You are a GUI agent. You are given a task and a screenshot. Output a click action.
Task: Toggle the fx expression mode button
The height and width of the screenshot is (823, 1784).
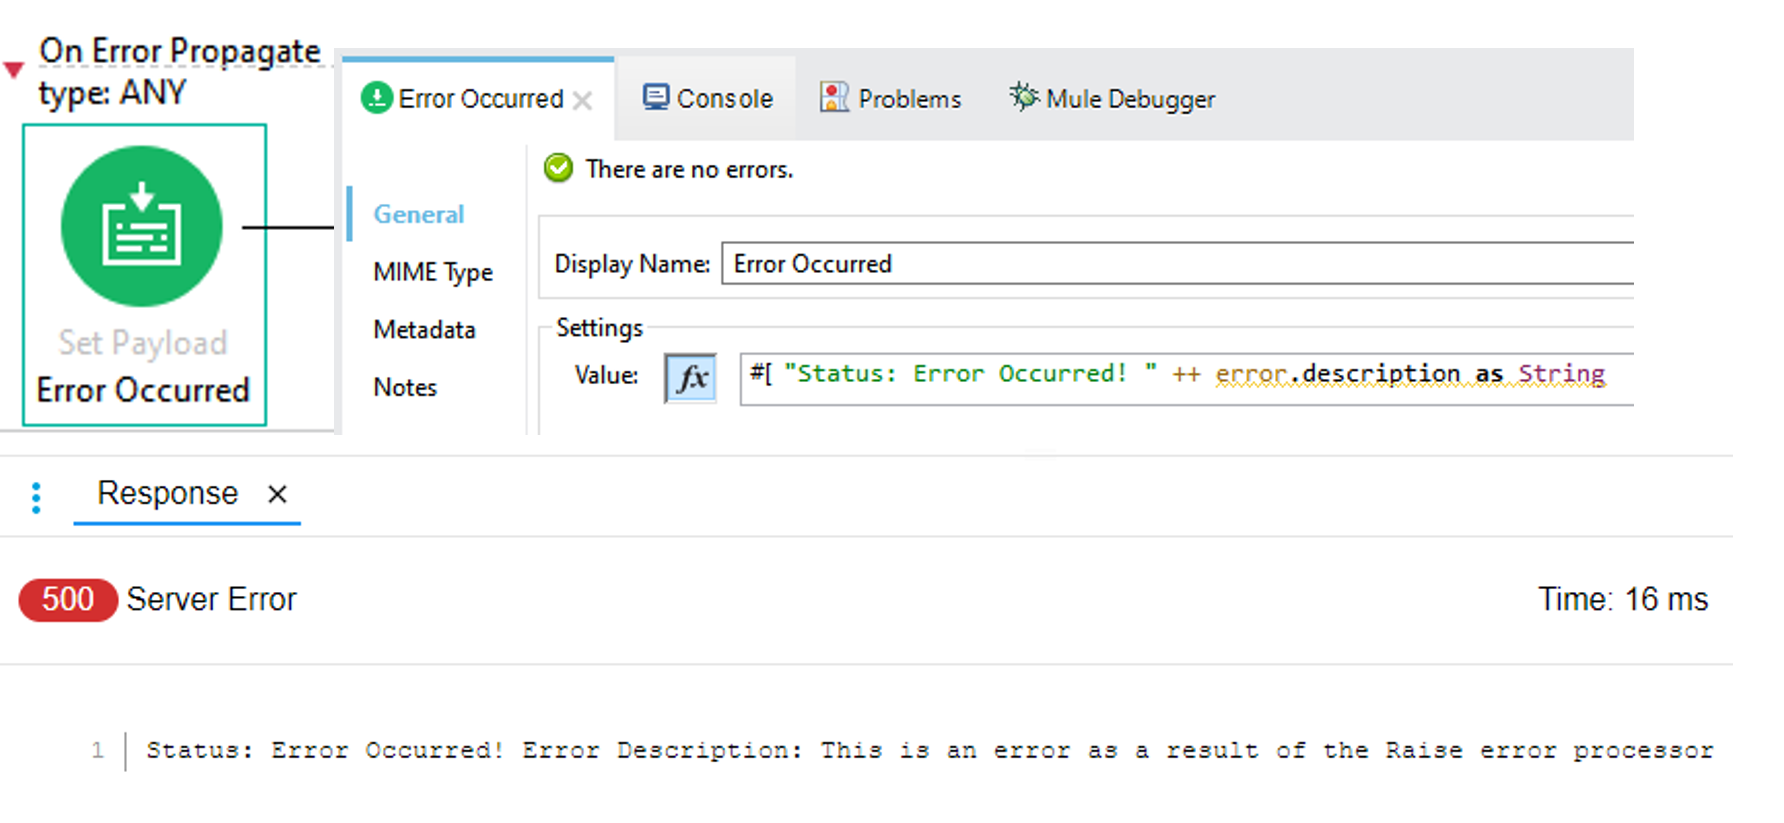(691, 377)
